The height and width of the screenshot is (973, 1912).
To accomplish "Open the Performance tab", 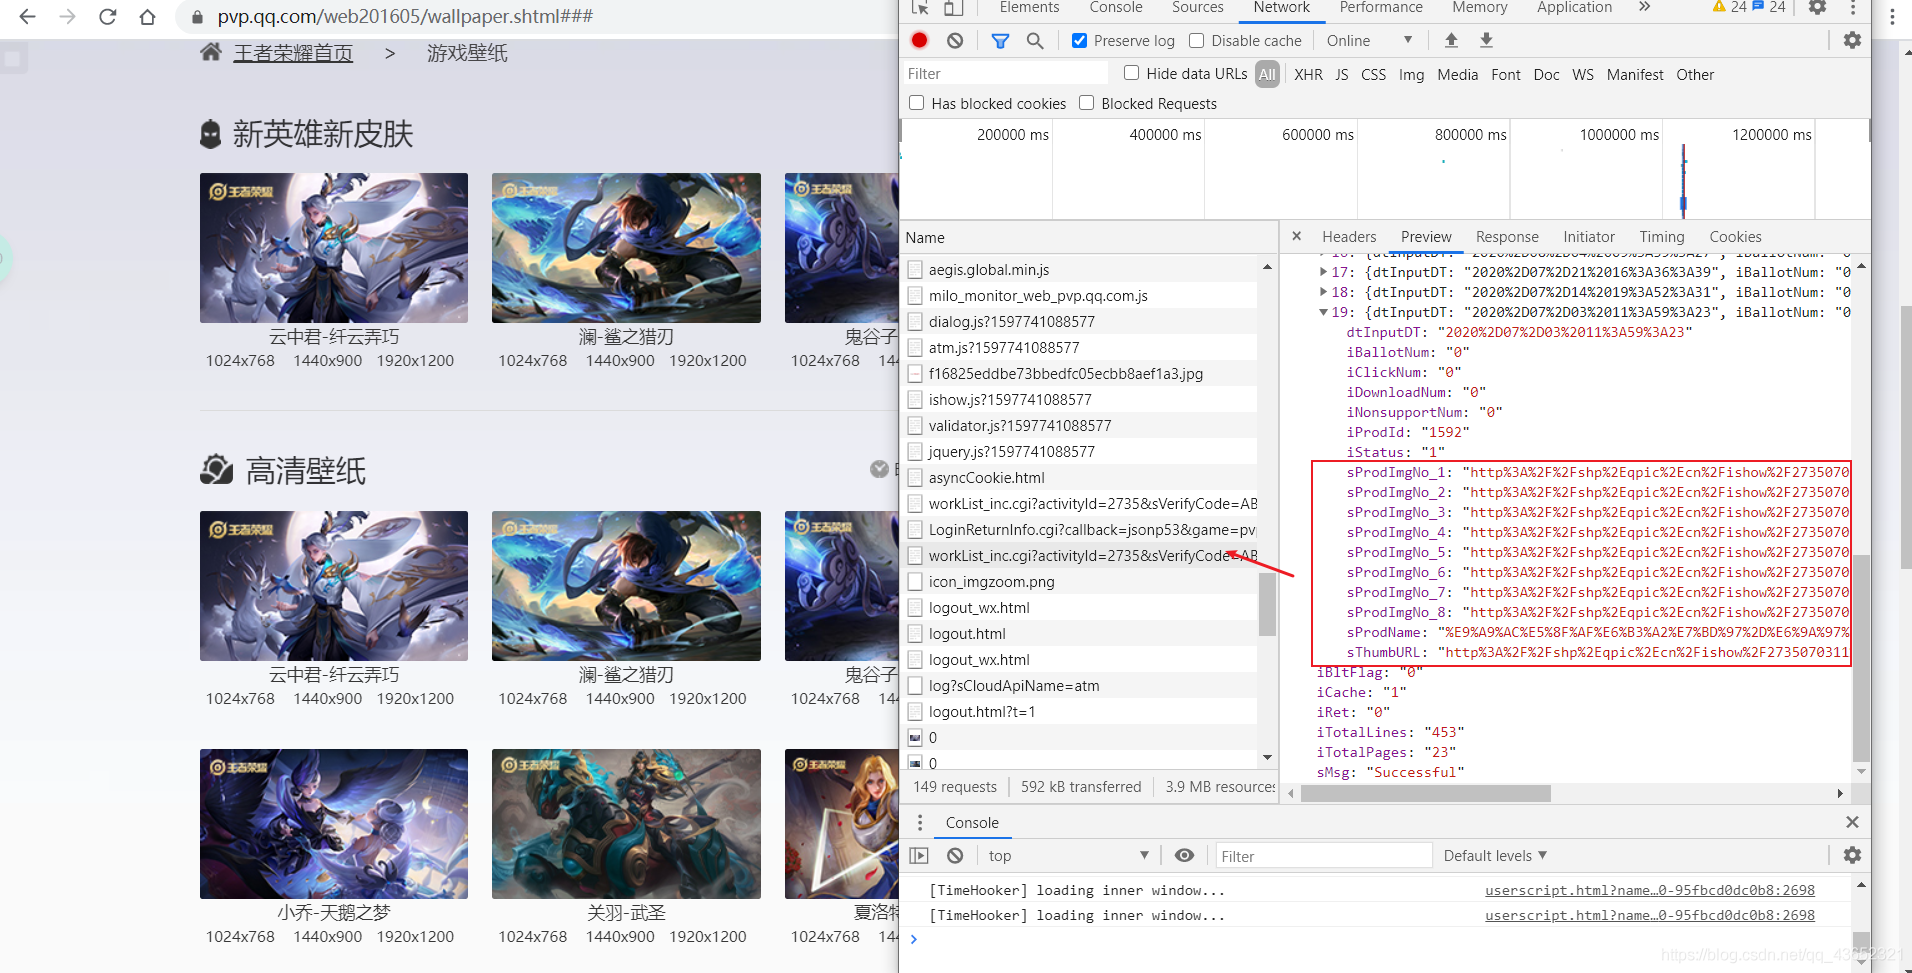I will pos(1381,8).
